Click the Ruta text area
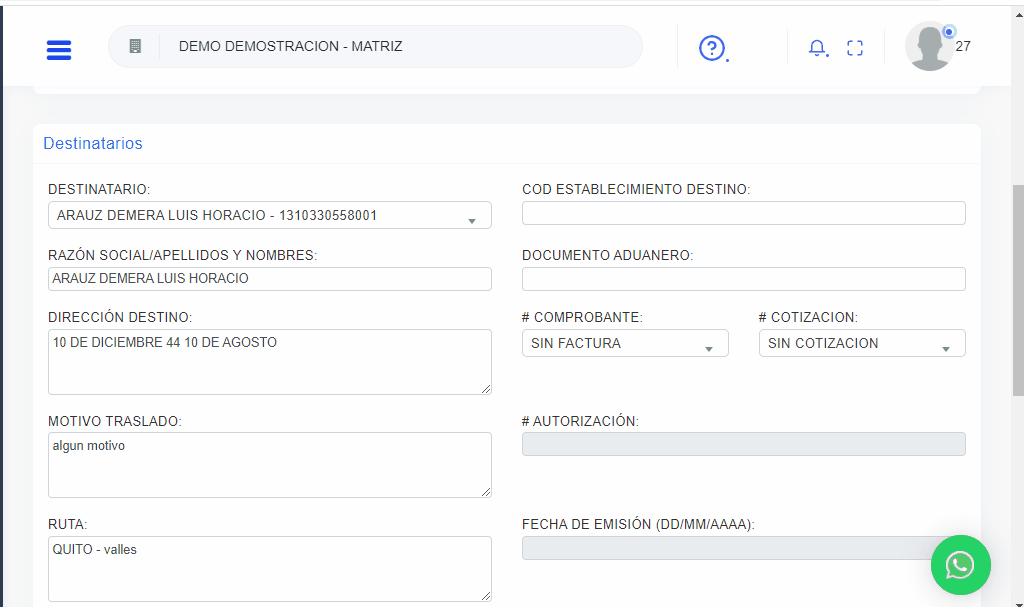This screenshot has width=1024, height=607. [269, 569]
